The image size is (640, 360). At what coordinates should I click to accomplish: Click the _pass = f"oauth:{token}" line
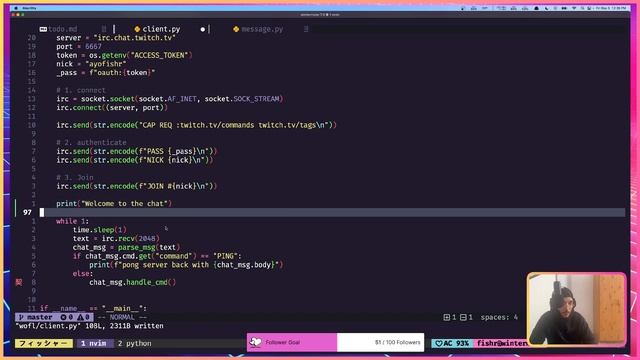(x=106, y=73)
